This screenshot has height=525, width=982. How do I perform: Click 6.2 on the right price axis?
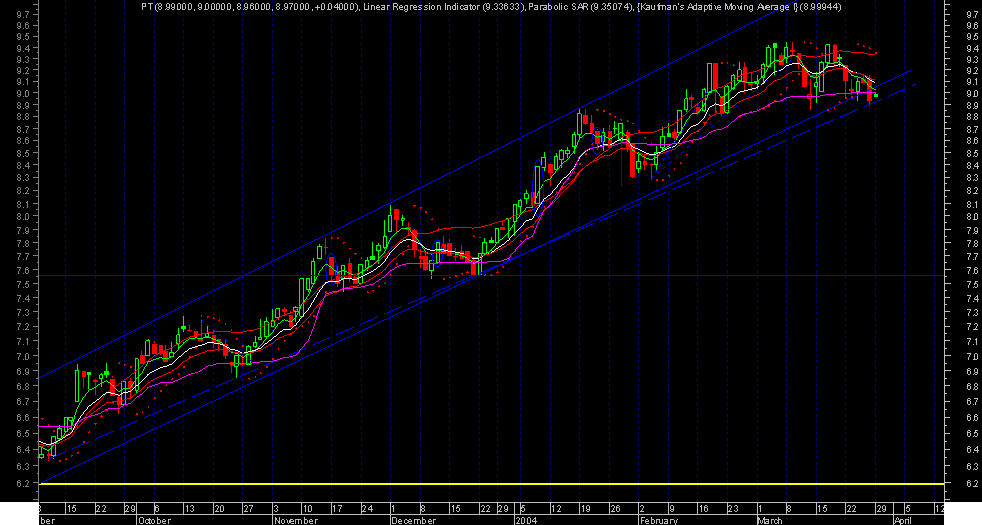pyautogui.click(x=972, y=484)
